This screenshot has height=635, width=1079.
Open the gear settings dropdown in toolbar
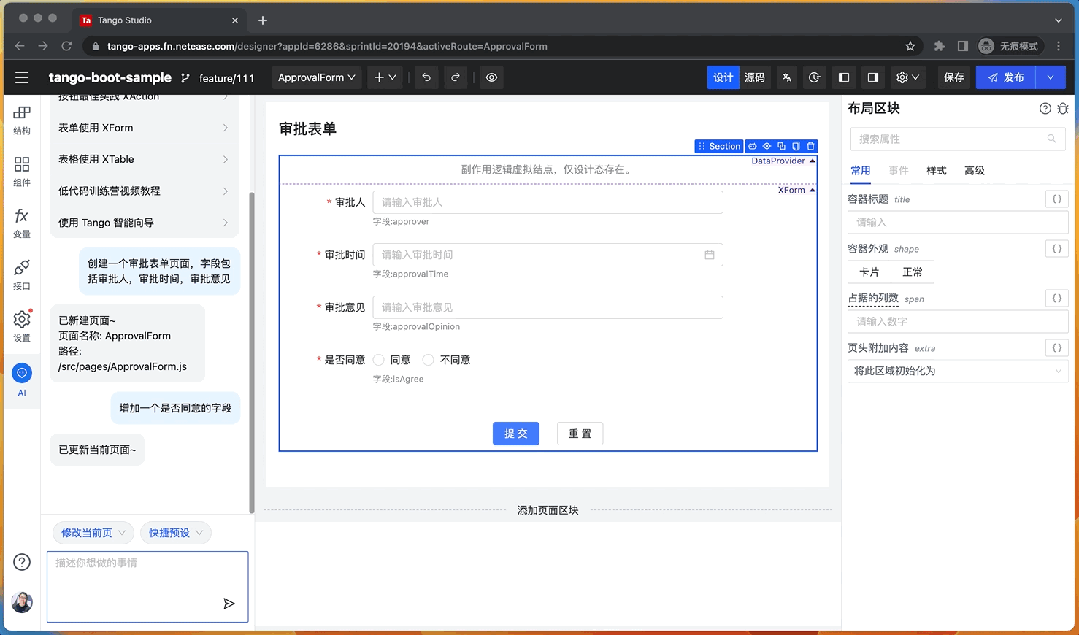coord(907,78)
